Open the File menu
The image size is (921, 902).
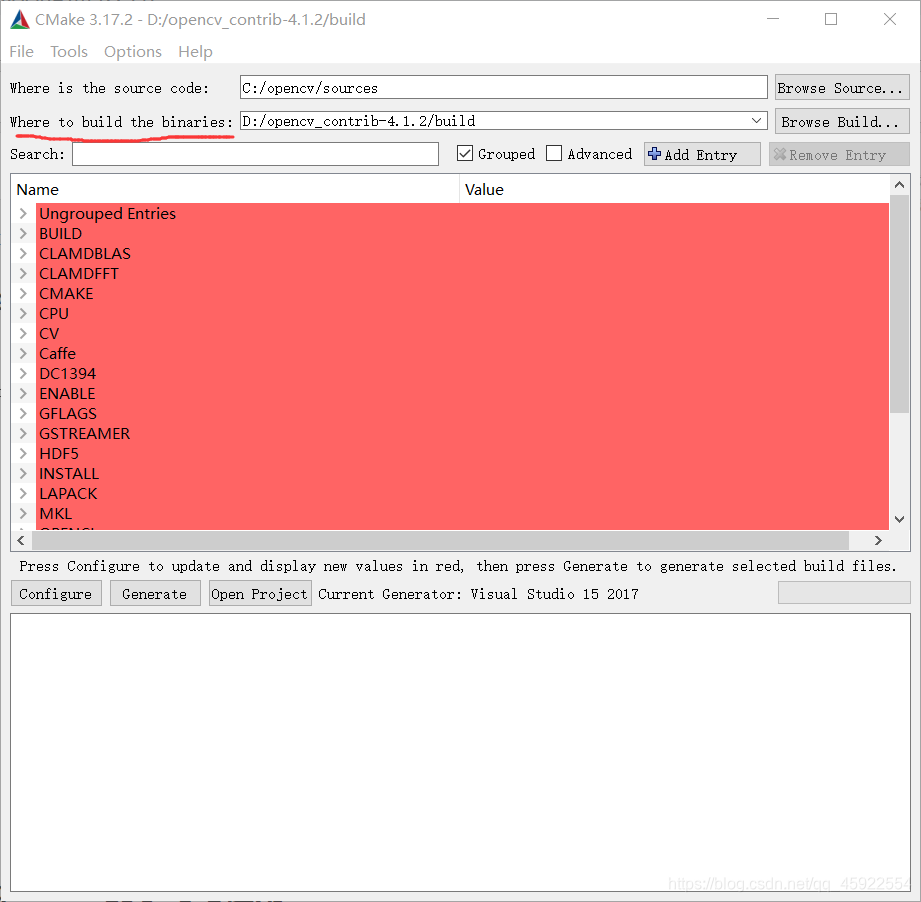click(21, 52)
